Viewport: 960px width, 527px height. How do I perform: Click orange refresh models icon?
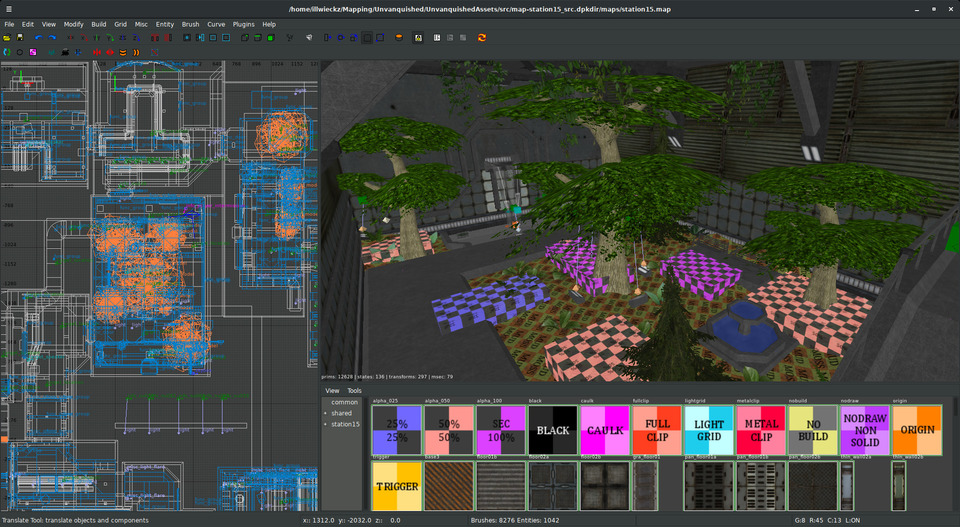point(482,37)
